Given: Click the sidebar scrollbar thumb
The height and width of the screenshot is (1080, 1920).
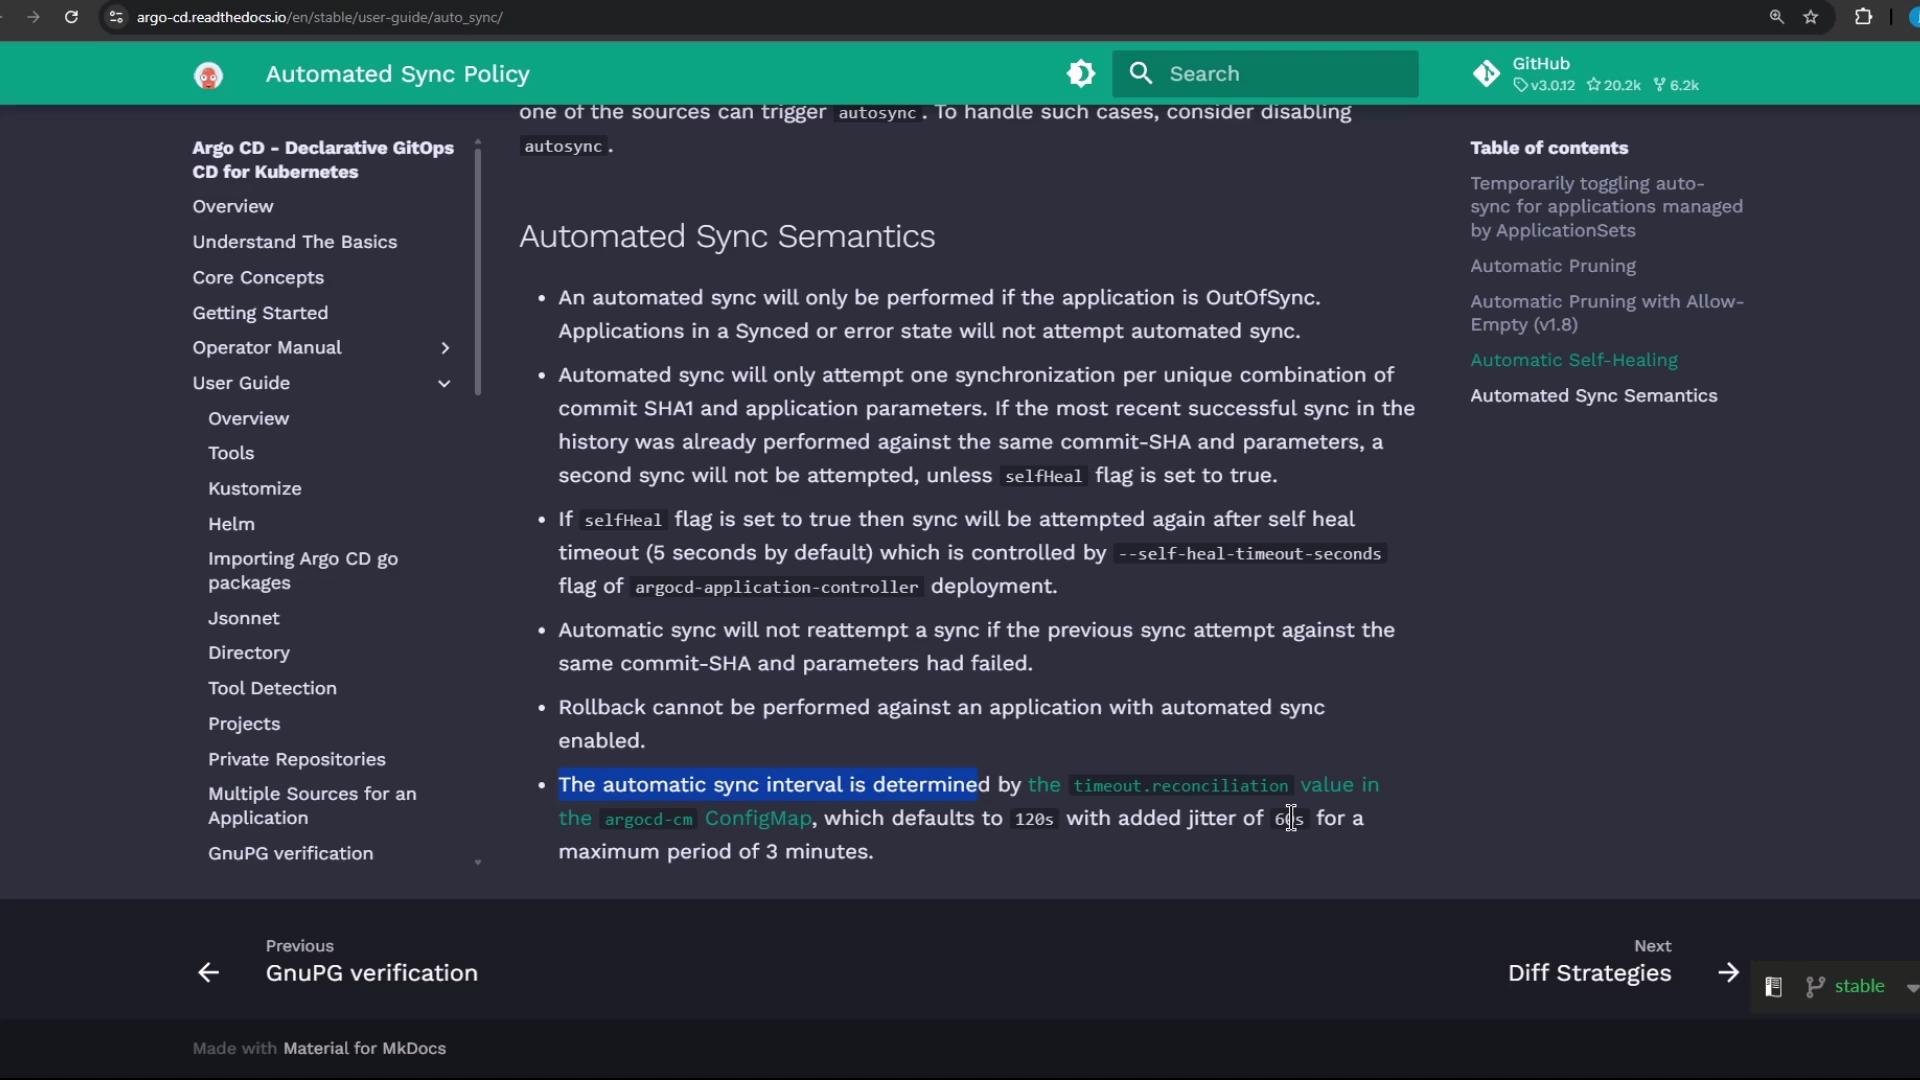Looking at the screenshot, I should (x=478, y=271).
